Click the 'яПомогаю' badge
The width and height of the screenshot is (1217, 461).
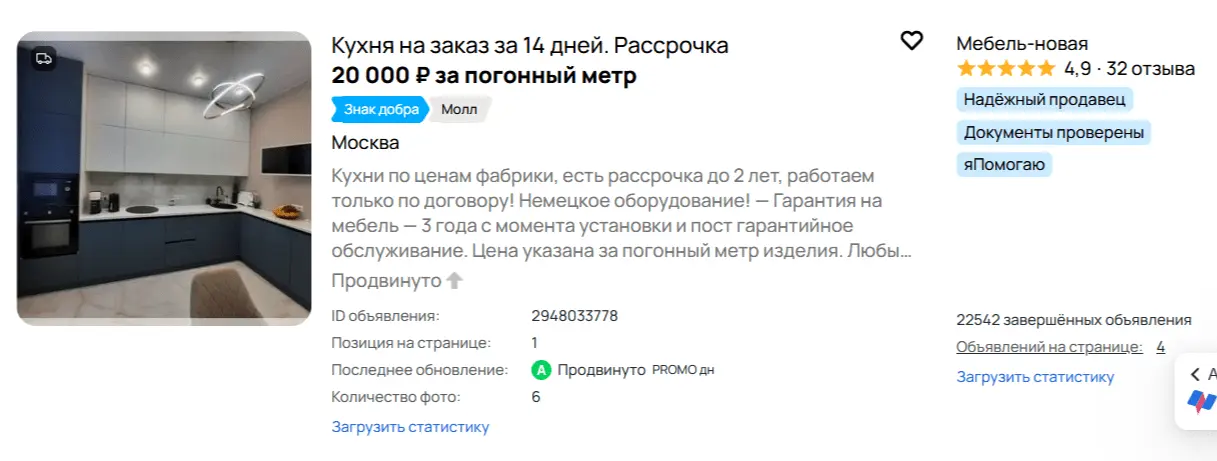(1004, 165)
